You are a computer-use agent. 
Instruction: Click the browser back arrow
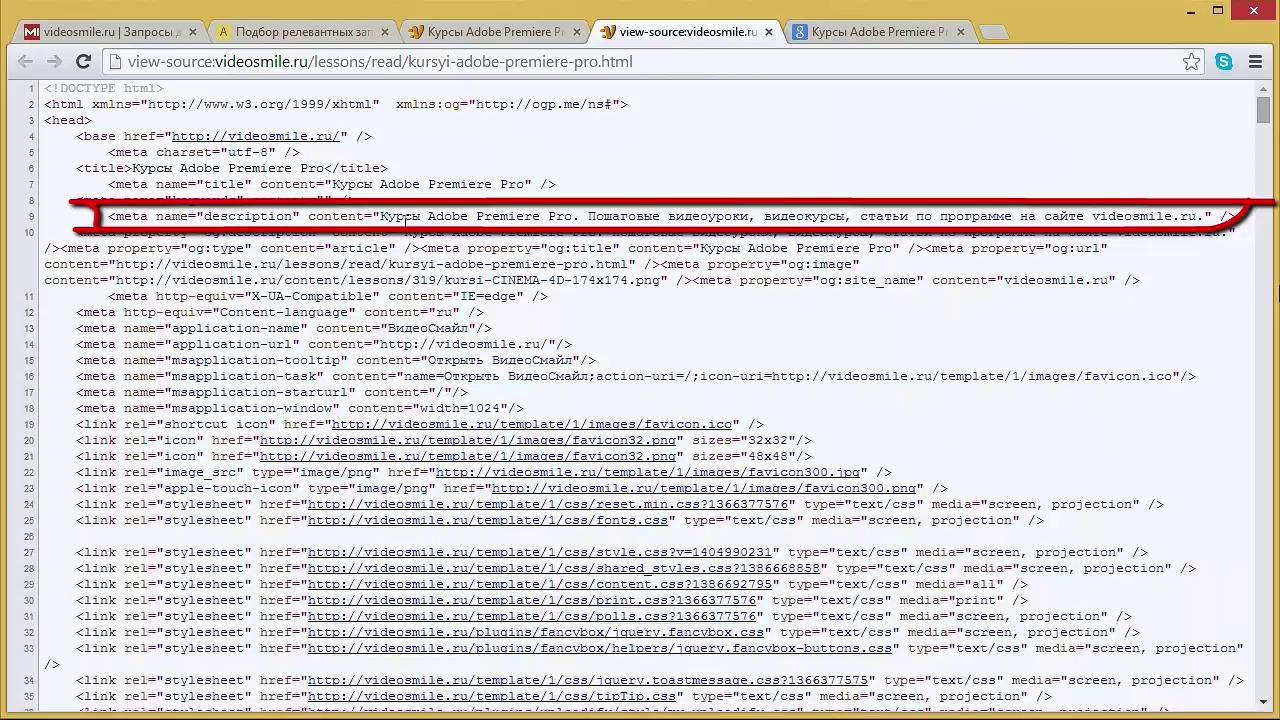[26, 62]
